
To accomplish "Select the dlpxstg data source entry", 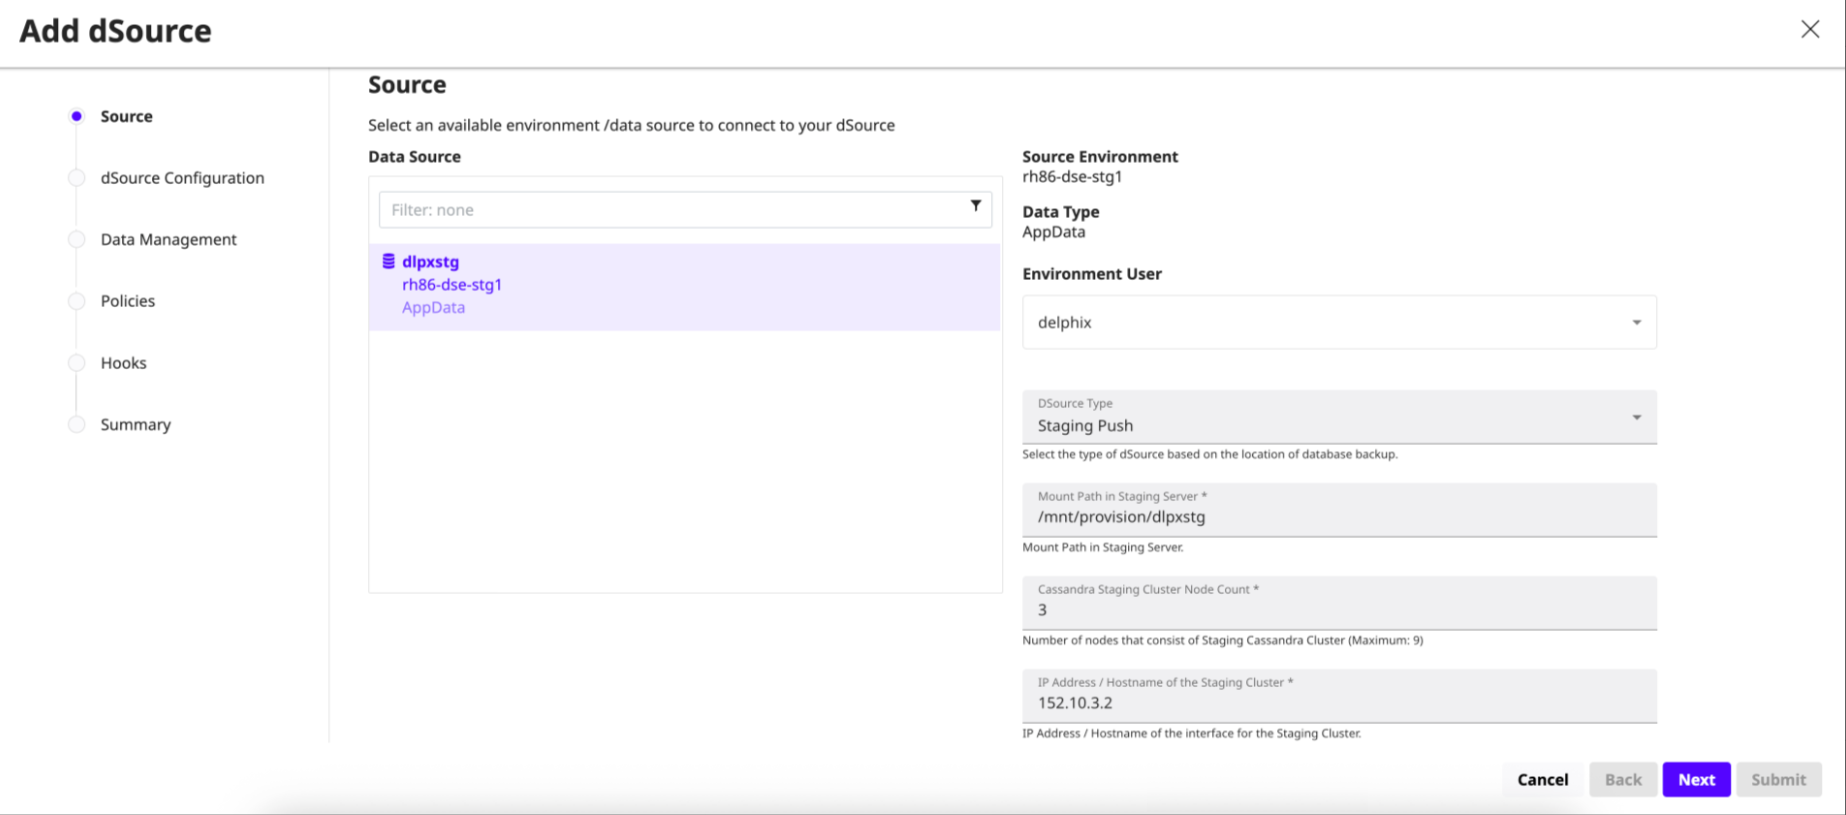I will coord(684,286).
